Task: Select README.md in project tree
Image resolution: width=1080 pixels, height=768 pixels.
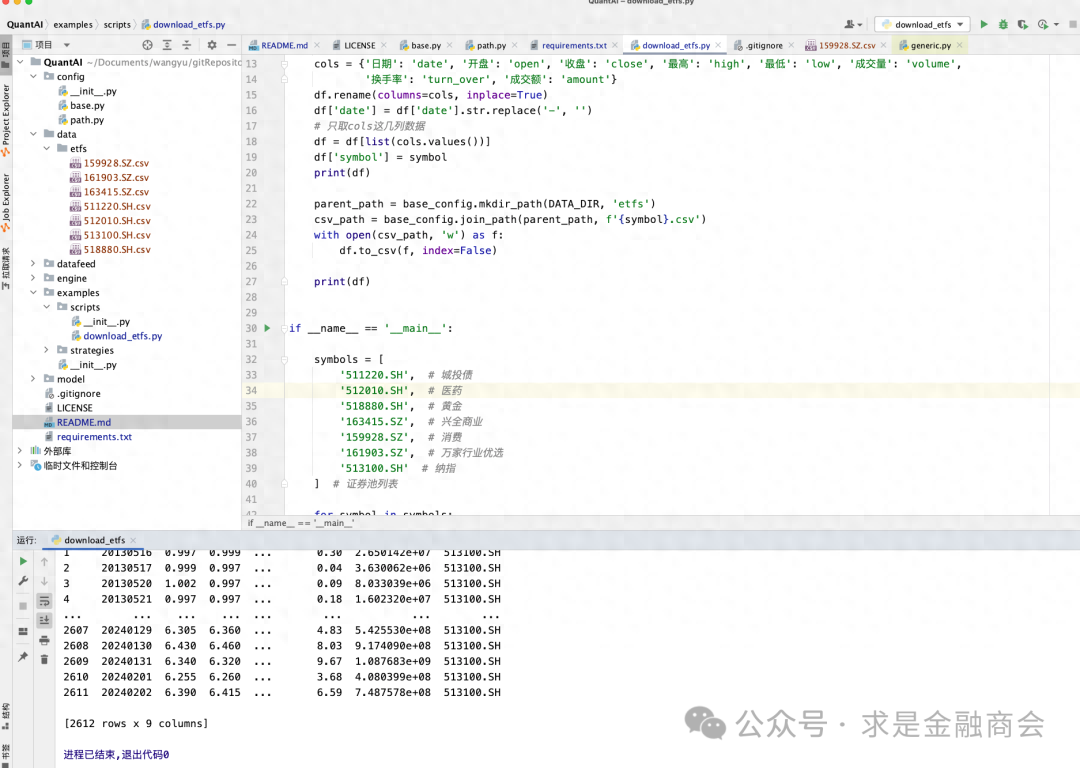Action: click(83, 422)
